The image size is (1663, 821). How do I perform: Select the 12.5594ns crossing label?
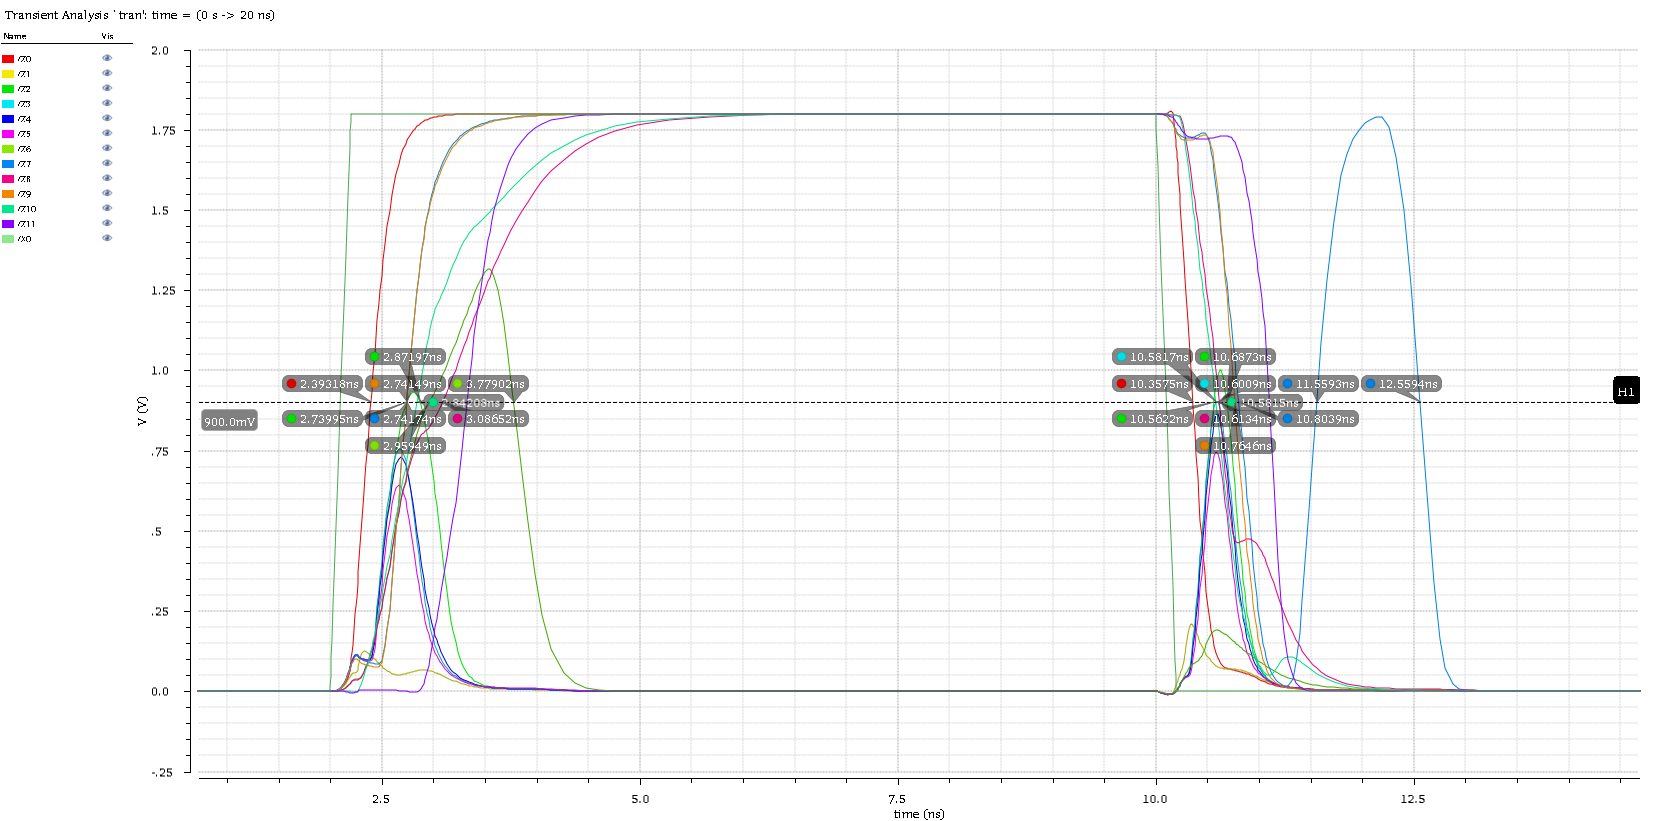pos(1401,384)
